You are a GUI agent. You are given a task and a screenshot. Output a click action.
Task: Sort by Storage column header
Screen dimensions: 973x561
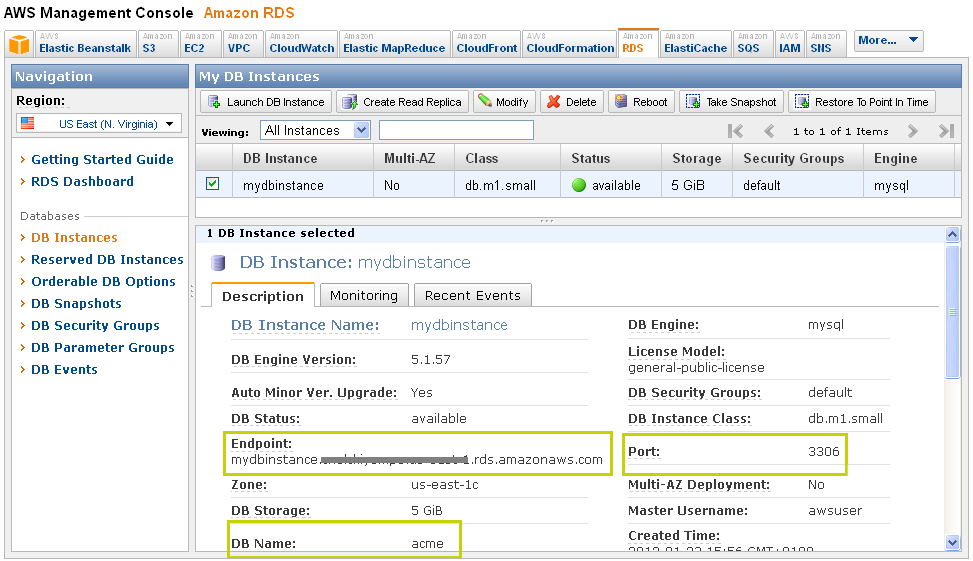[x=697, y=158]
